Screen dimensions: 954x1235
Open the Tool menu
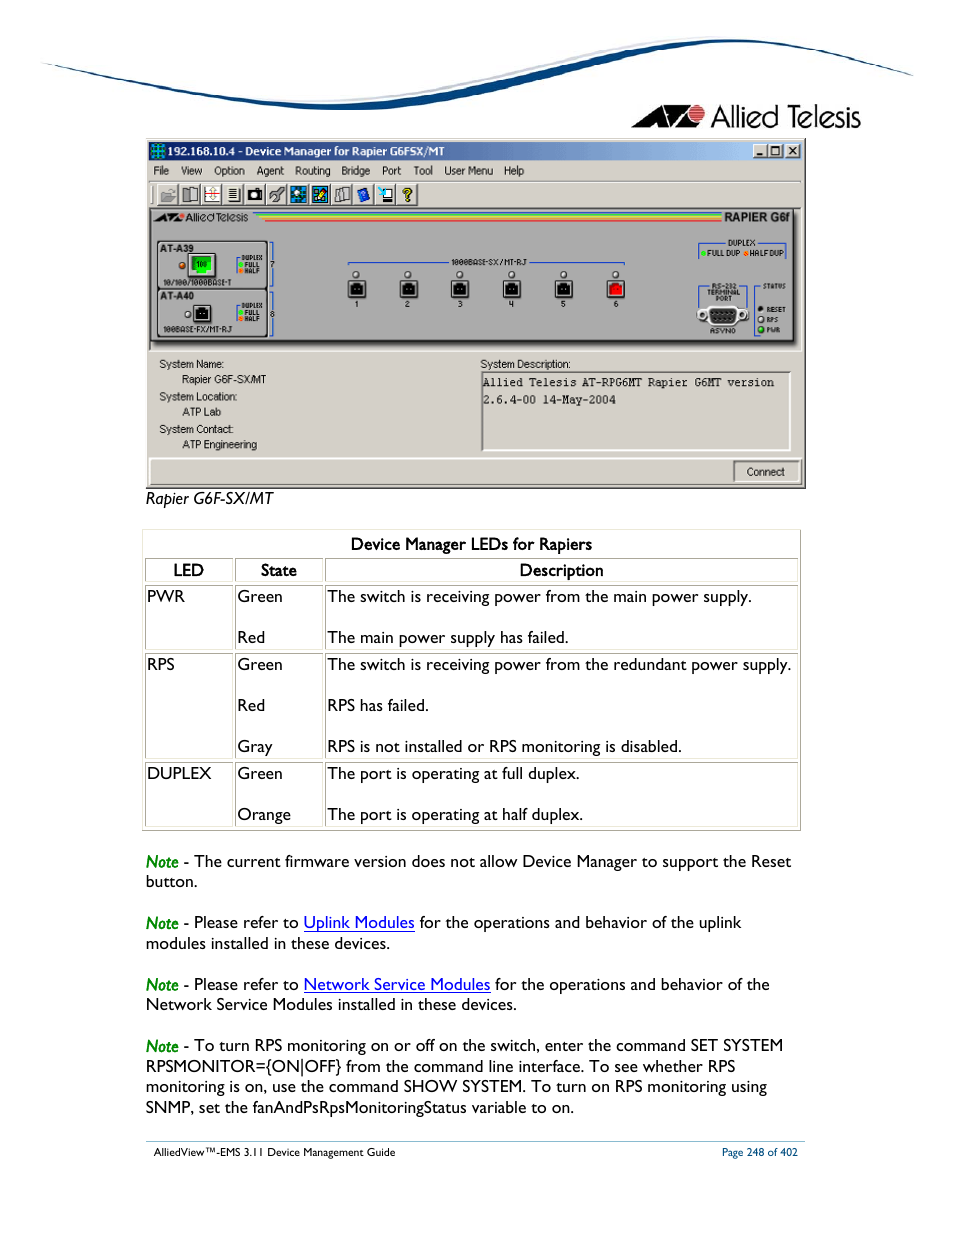pos(423,171)
